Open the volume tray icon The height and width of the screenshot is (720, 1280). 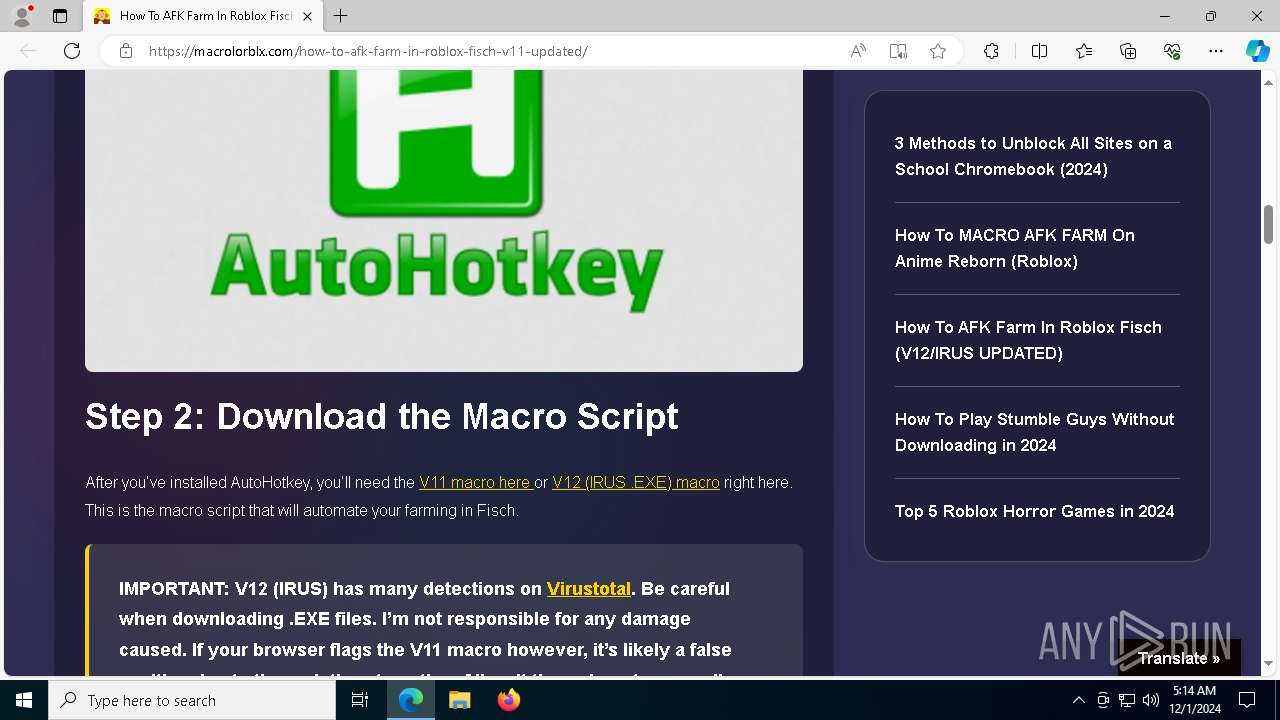point(1151,700)
